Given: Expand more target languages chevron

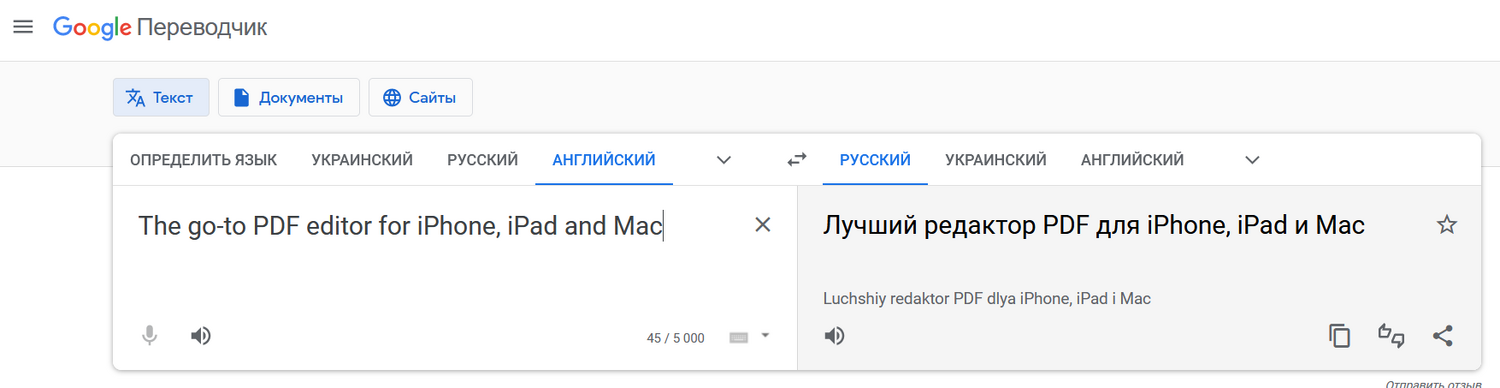Looking at the screenshot, I should pyautogui.click(x=1252, y=160).
